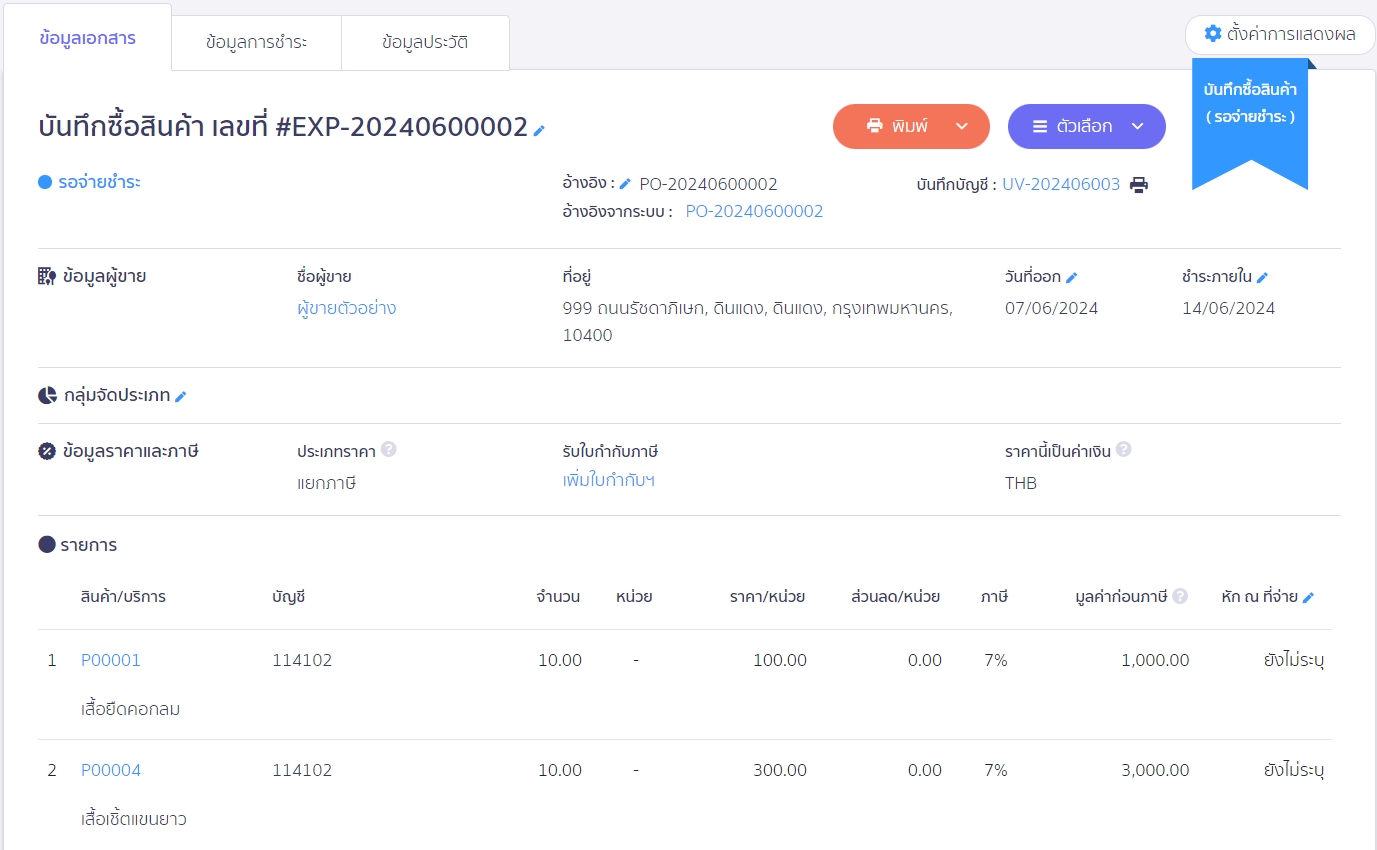Click the printer icon inside the พิมพ์ button
The height and width of the screenshot is (850, 1377).
pos(874,126)
